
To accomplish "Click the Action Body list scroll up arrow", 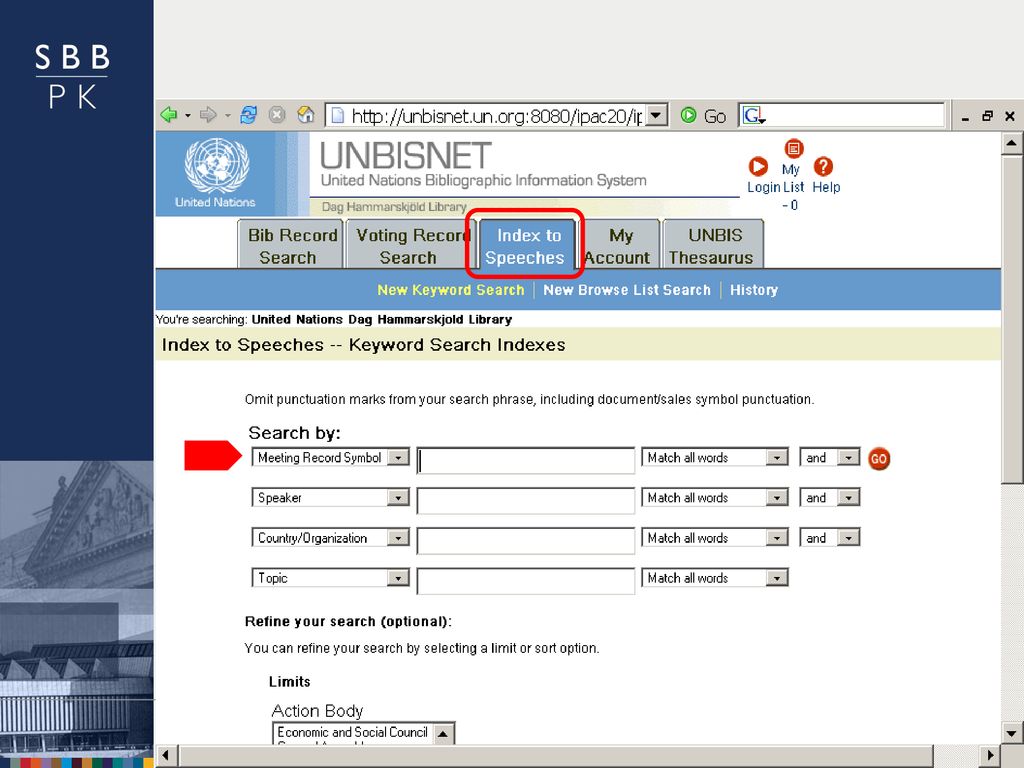I will [443, 733].
